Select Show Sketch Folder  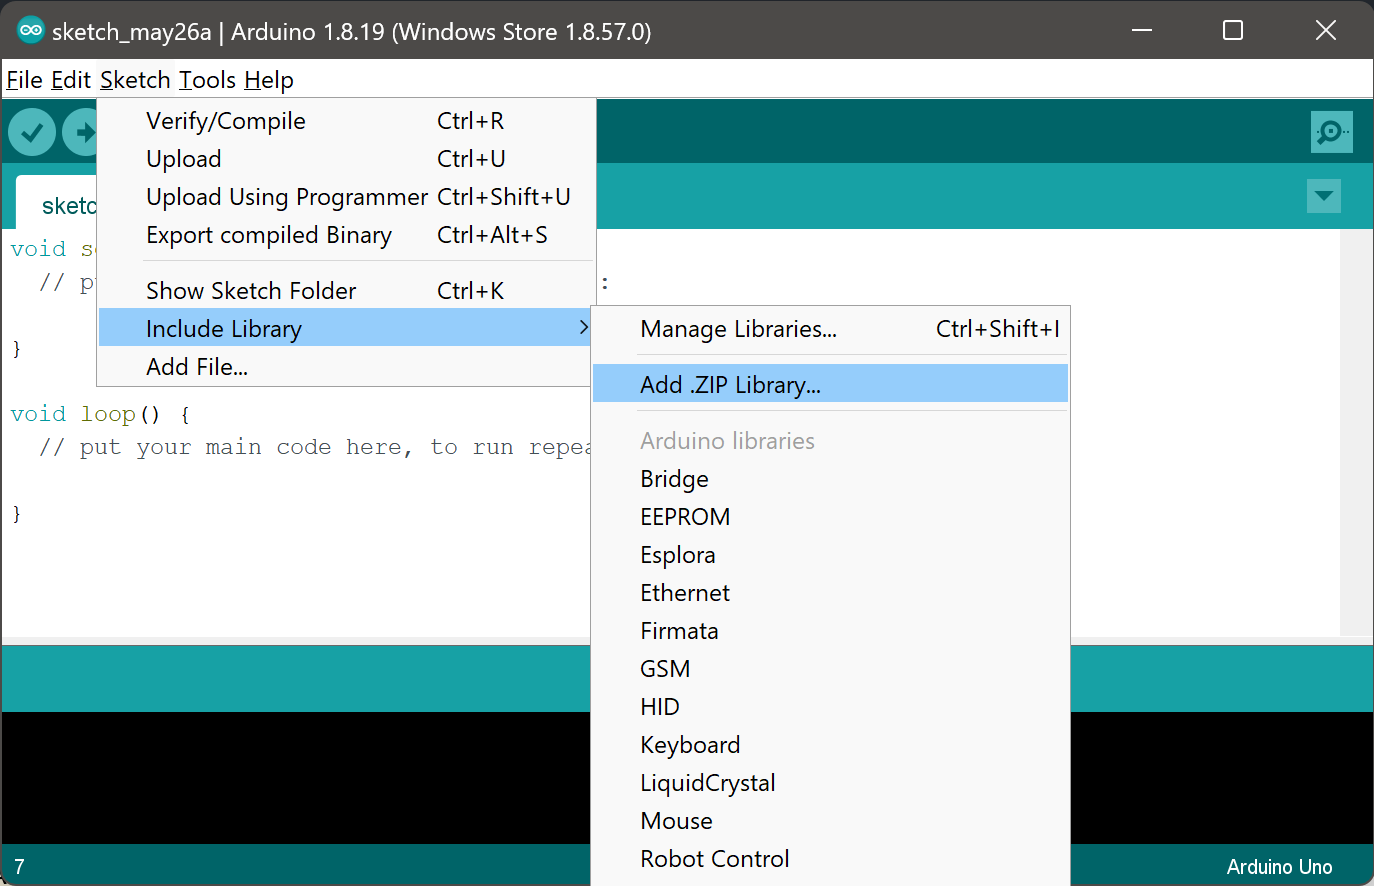tap(346, 291)
